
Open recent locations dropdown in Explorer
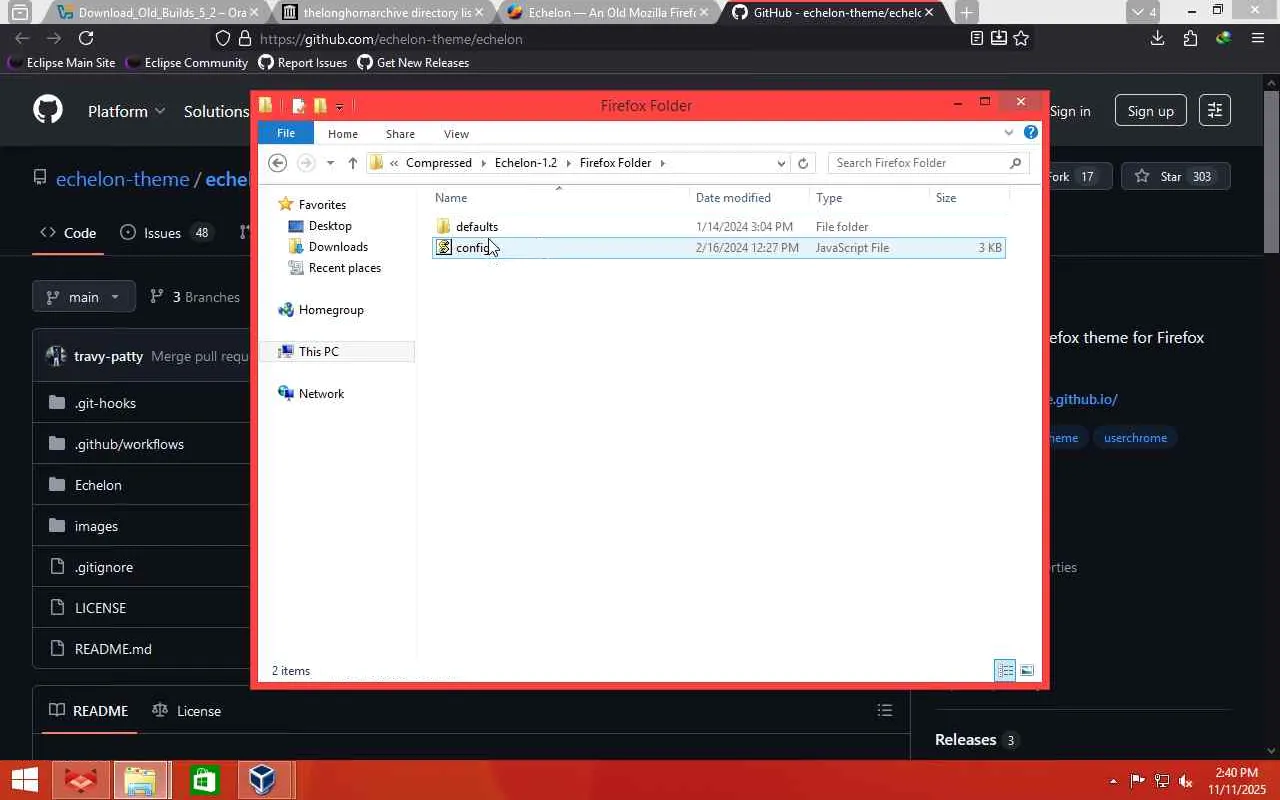[330, 163]
